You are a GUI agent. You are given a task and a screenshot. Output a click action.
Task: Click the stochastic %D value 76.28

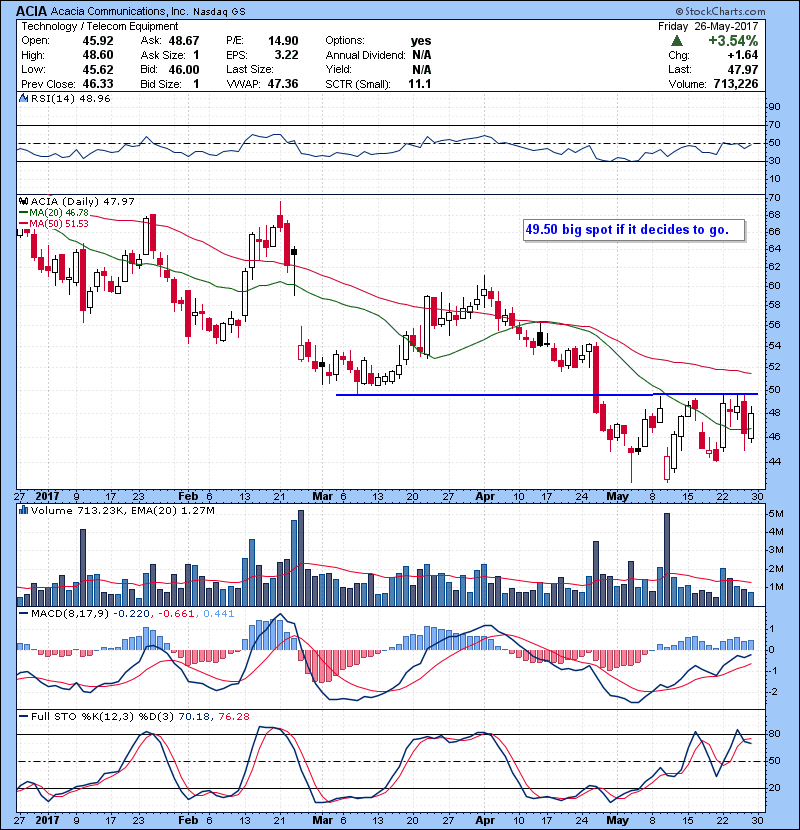[x=233, y=716]
